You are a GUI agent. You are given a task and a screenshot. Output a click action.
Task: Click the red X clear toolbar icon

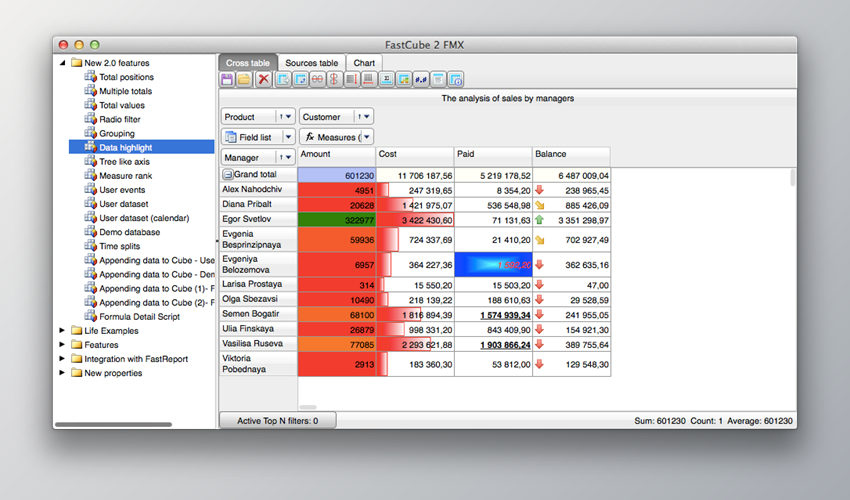[263, 80]
